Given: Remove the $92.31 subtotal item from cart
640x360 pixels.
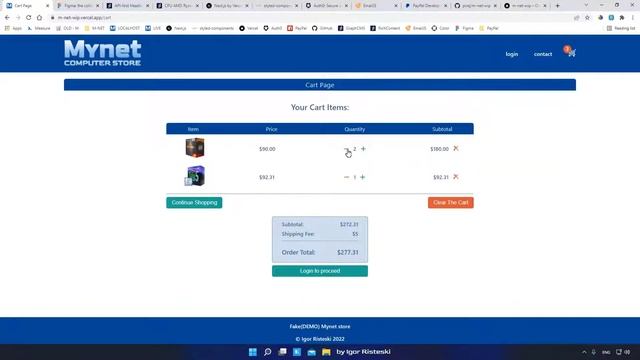Looking at the screenshot, I should (456, 177).
